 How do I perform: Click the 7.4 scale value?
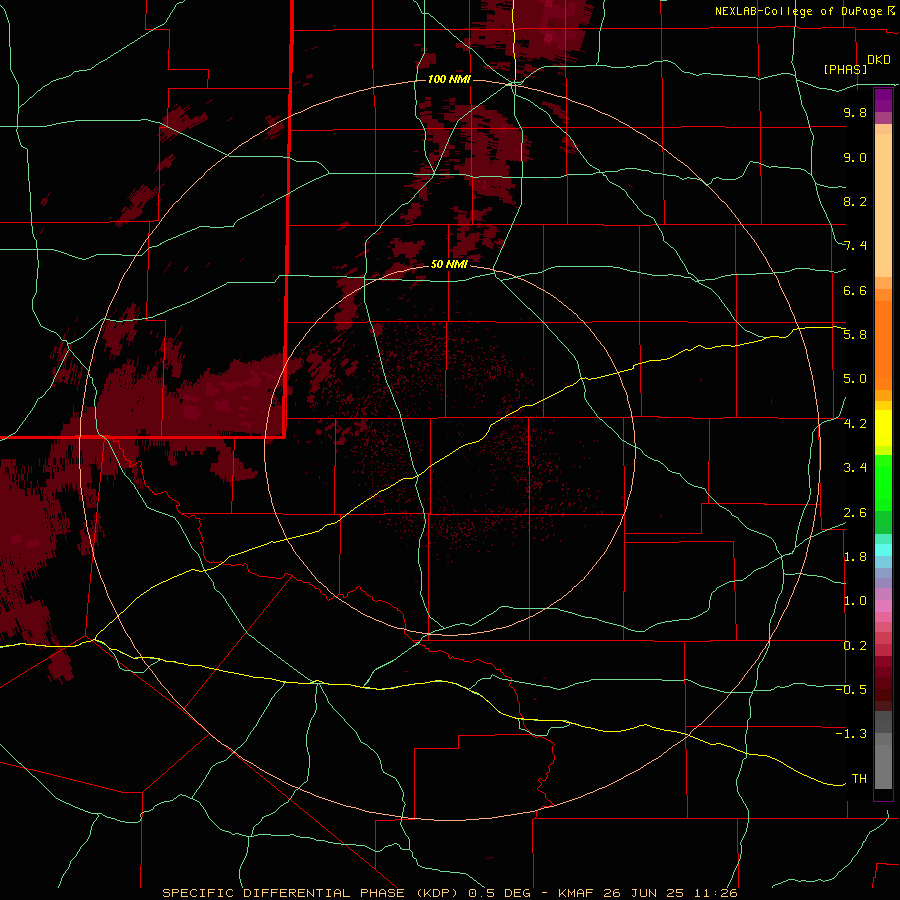click(855, 246)
